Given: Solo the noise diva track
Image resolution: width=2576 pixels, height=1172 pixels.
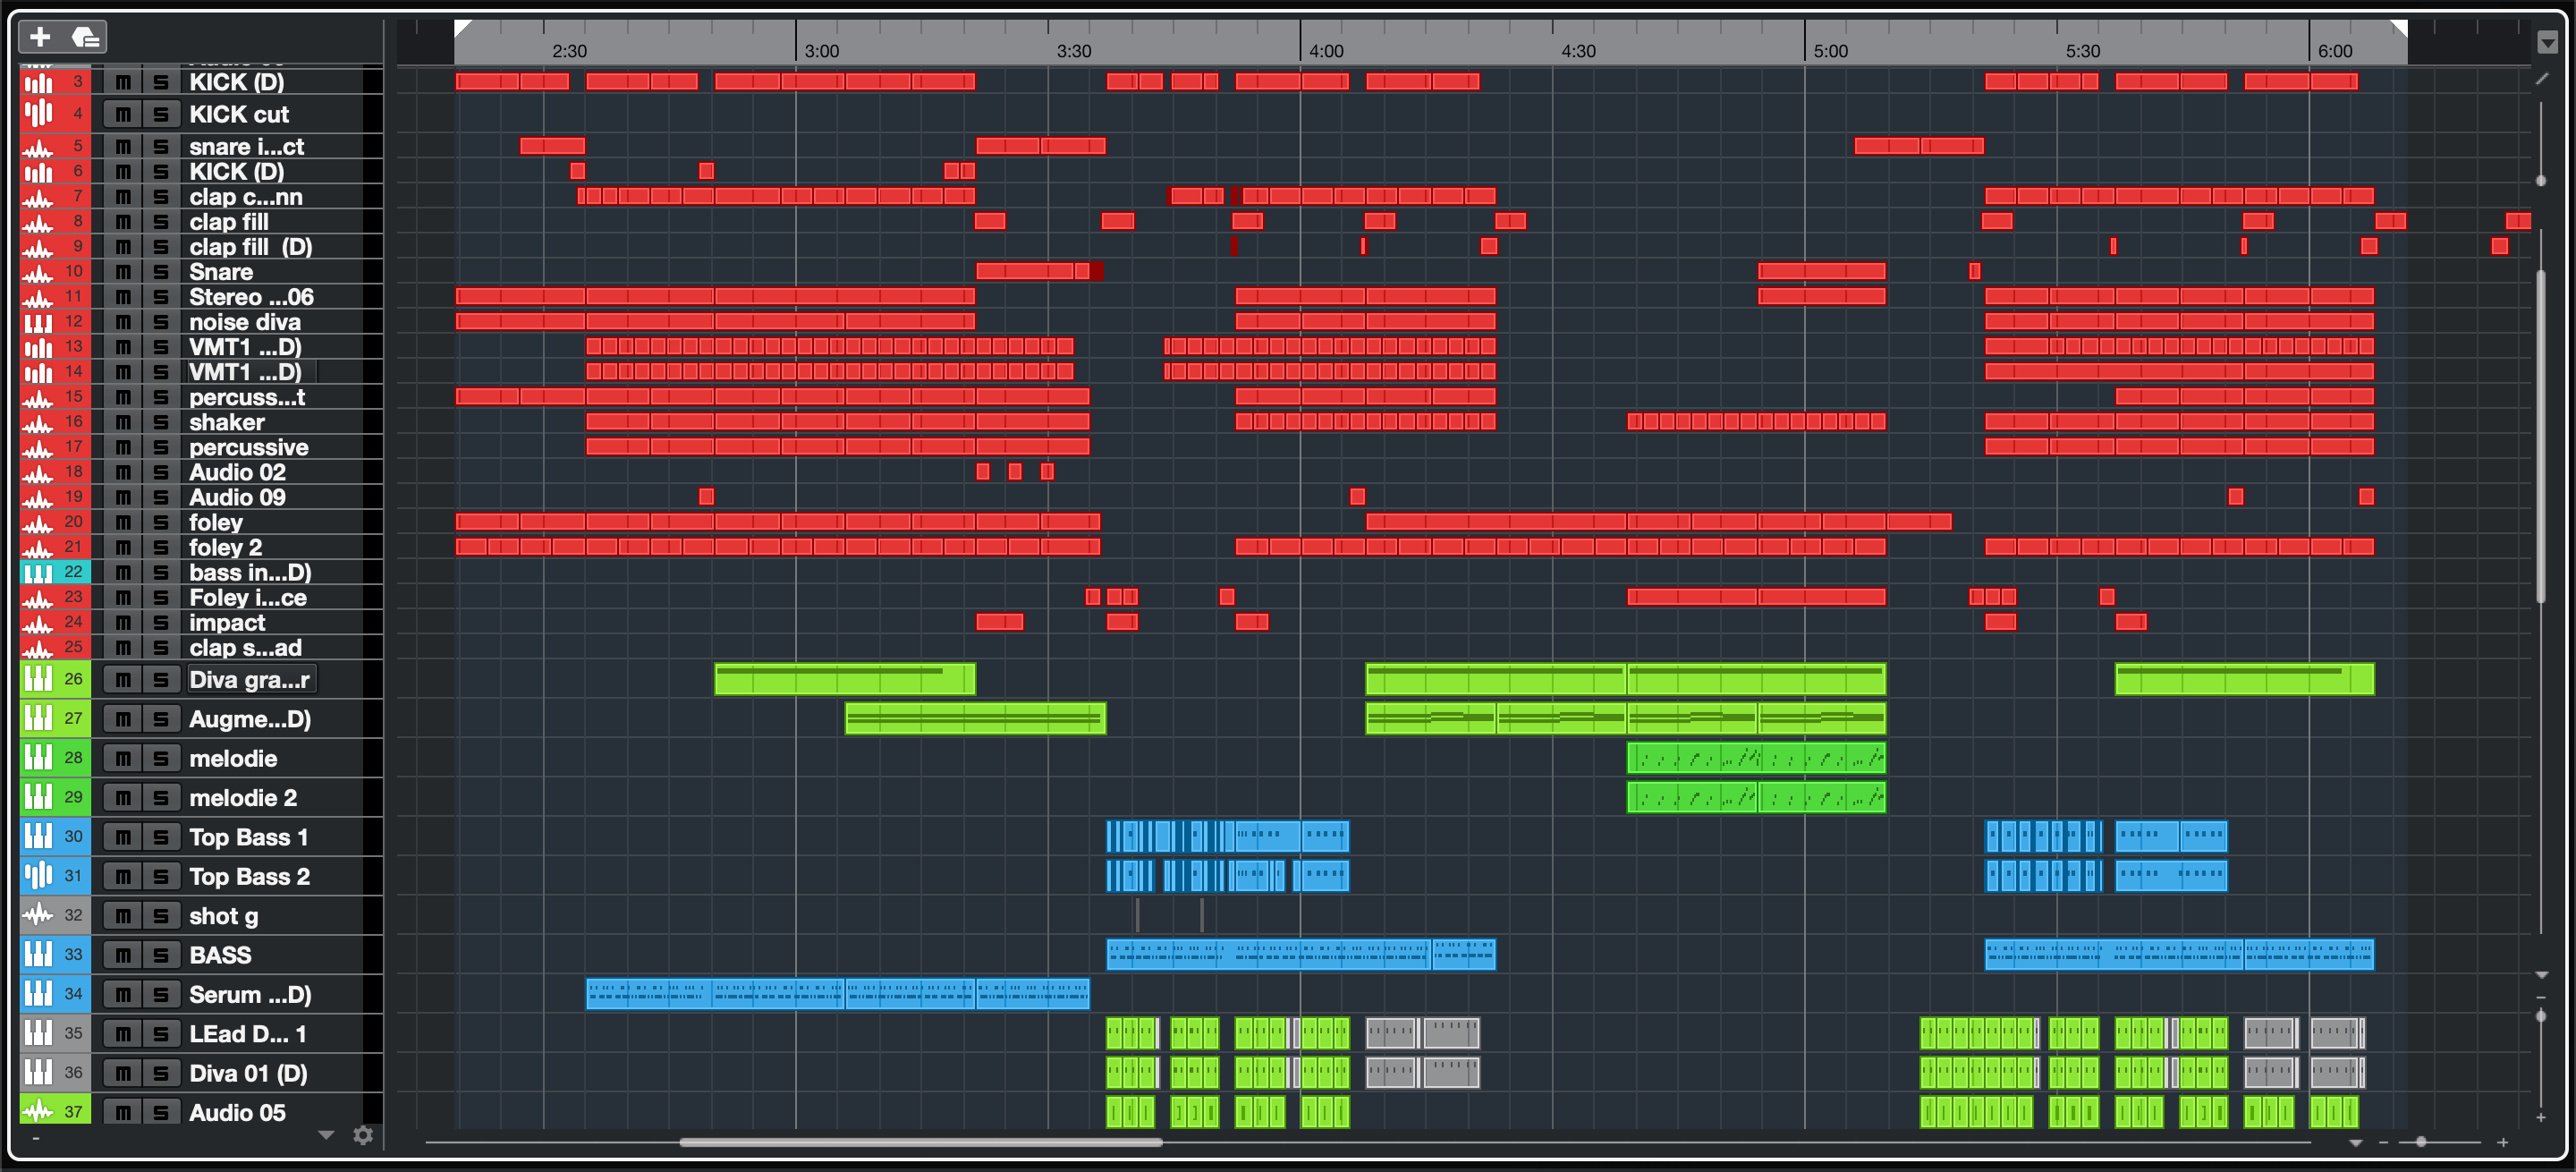Looking at the screenshot, I should (160, 322).
